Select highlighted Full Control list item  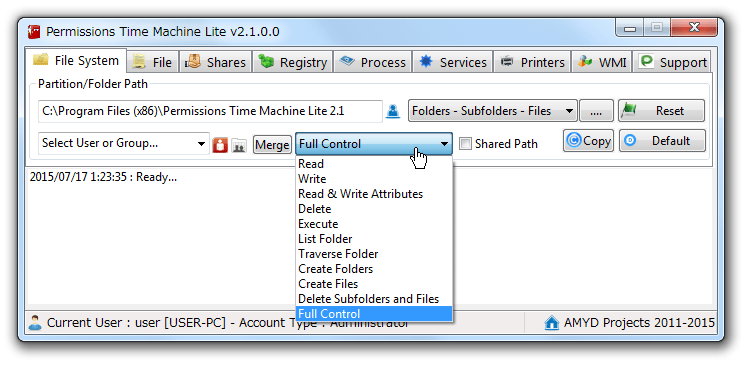pyautogui.click(x=373, y=314)
